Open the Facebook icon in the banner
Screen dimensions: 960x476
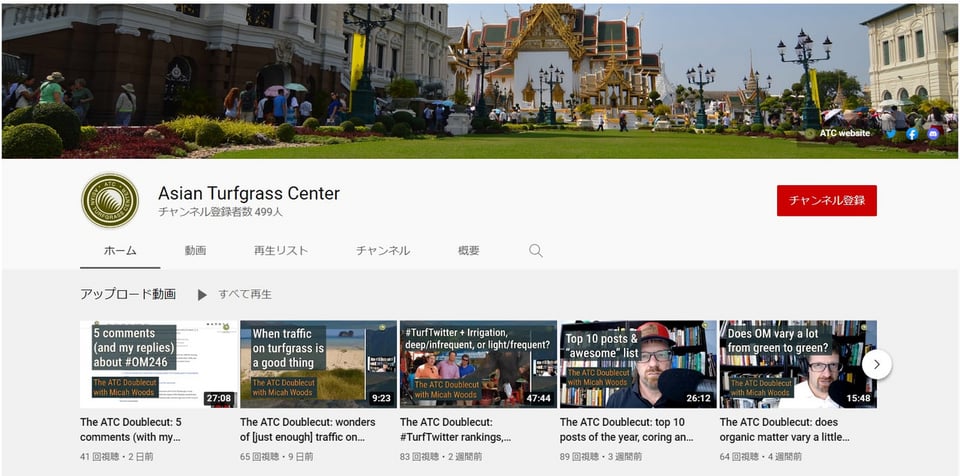point(912,134)
